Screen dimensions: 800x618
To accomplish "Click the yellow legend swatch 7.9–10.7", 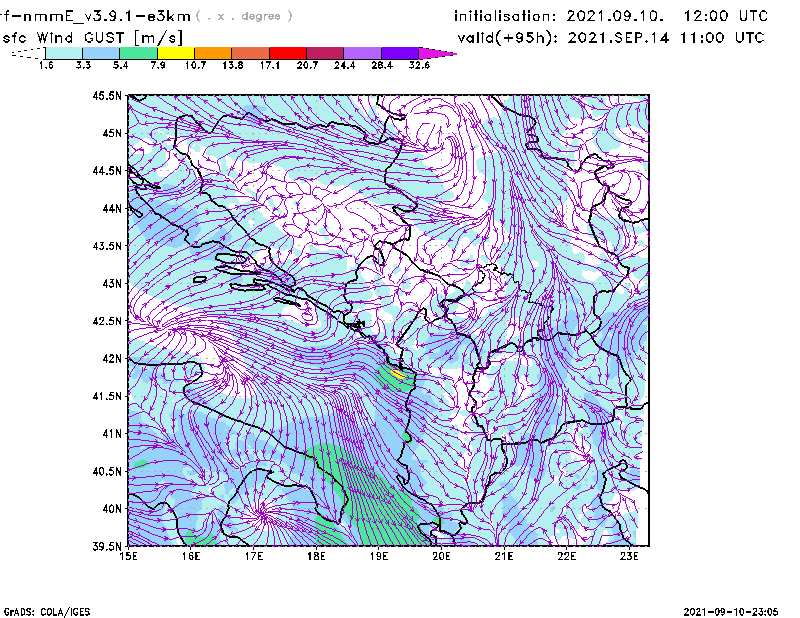I will point(176,53).
